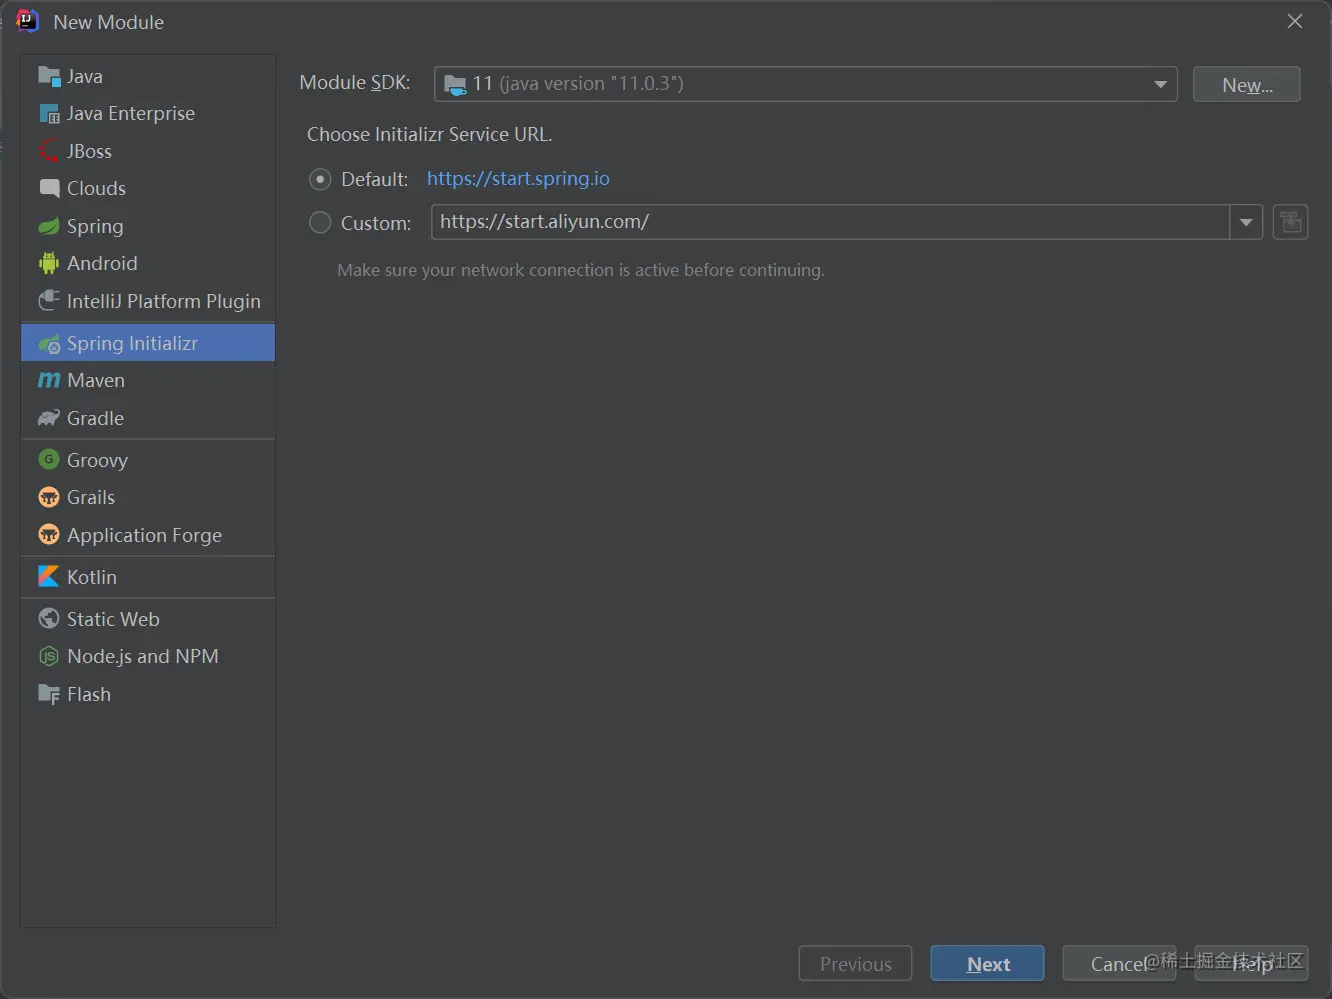Screen dimensions: 1332x999
Task: Click the Clouds speech bubble icon
Action: pyautogui.click(x=49, y=188)
